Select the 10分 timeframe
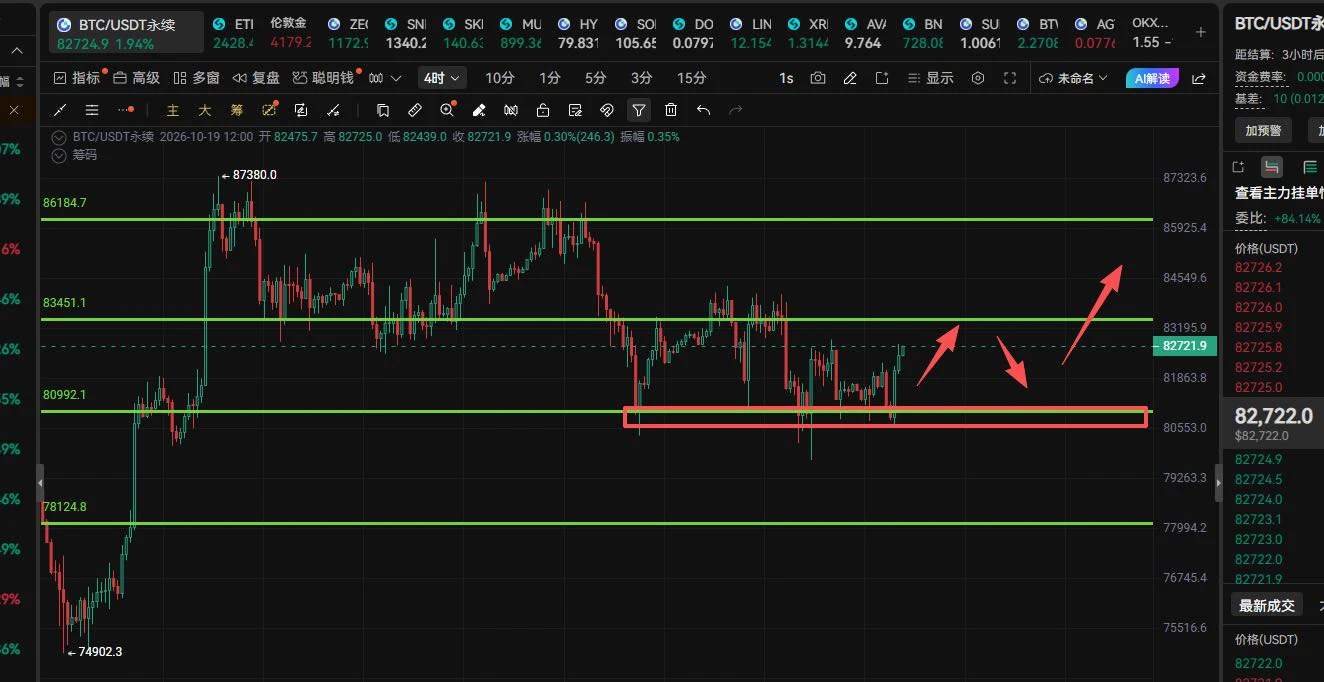Image resolution: width=1324 pixels, height=682 pixels. (500, 78)
